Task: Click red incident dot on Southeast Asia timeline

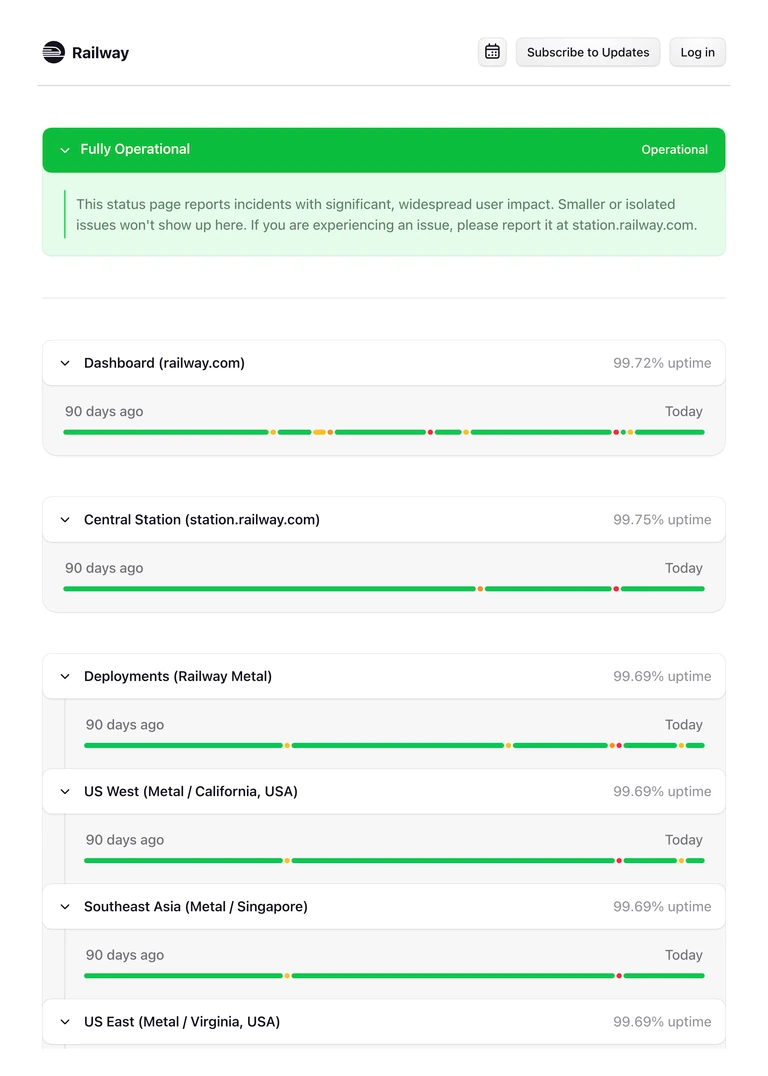Action: click(619, 976)
